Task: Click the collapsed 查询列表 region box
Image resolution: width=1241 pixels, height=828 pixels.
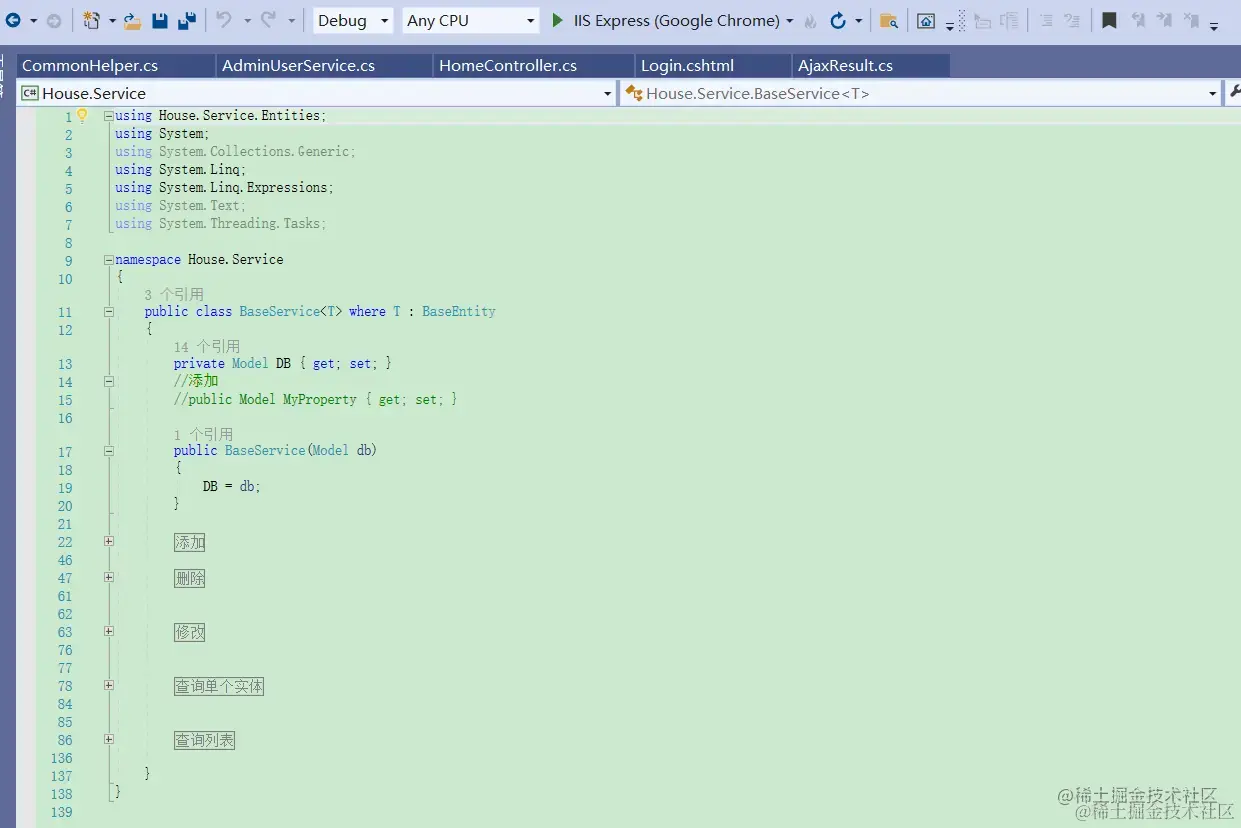Action: 204,740
